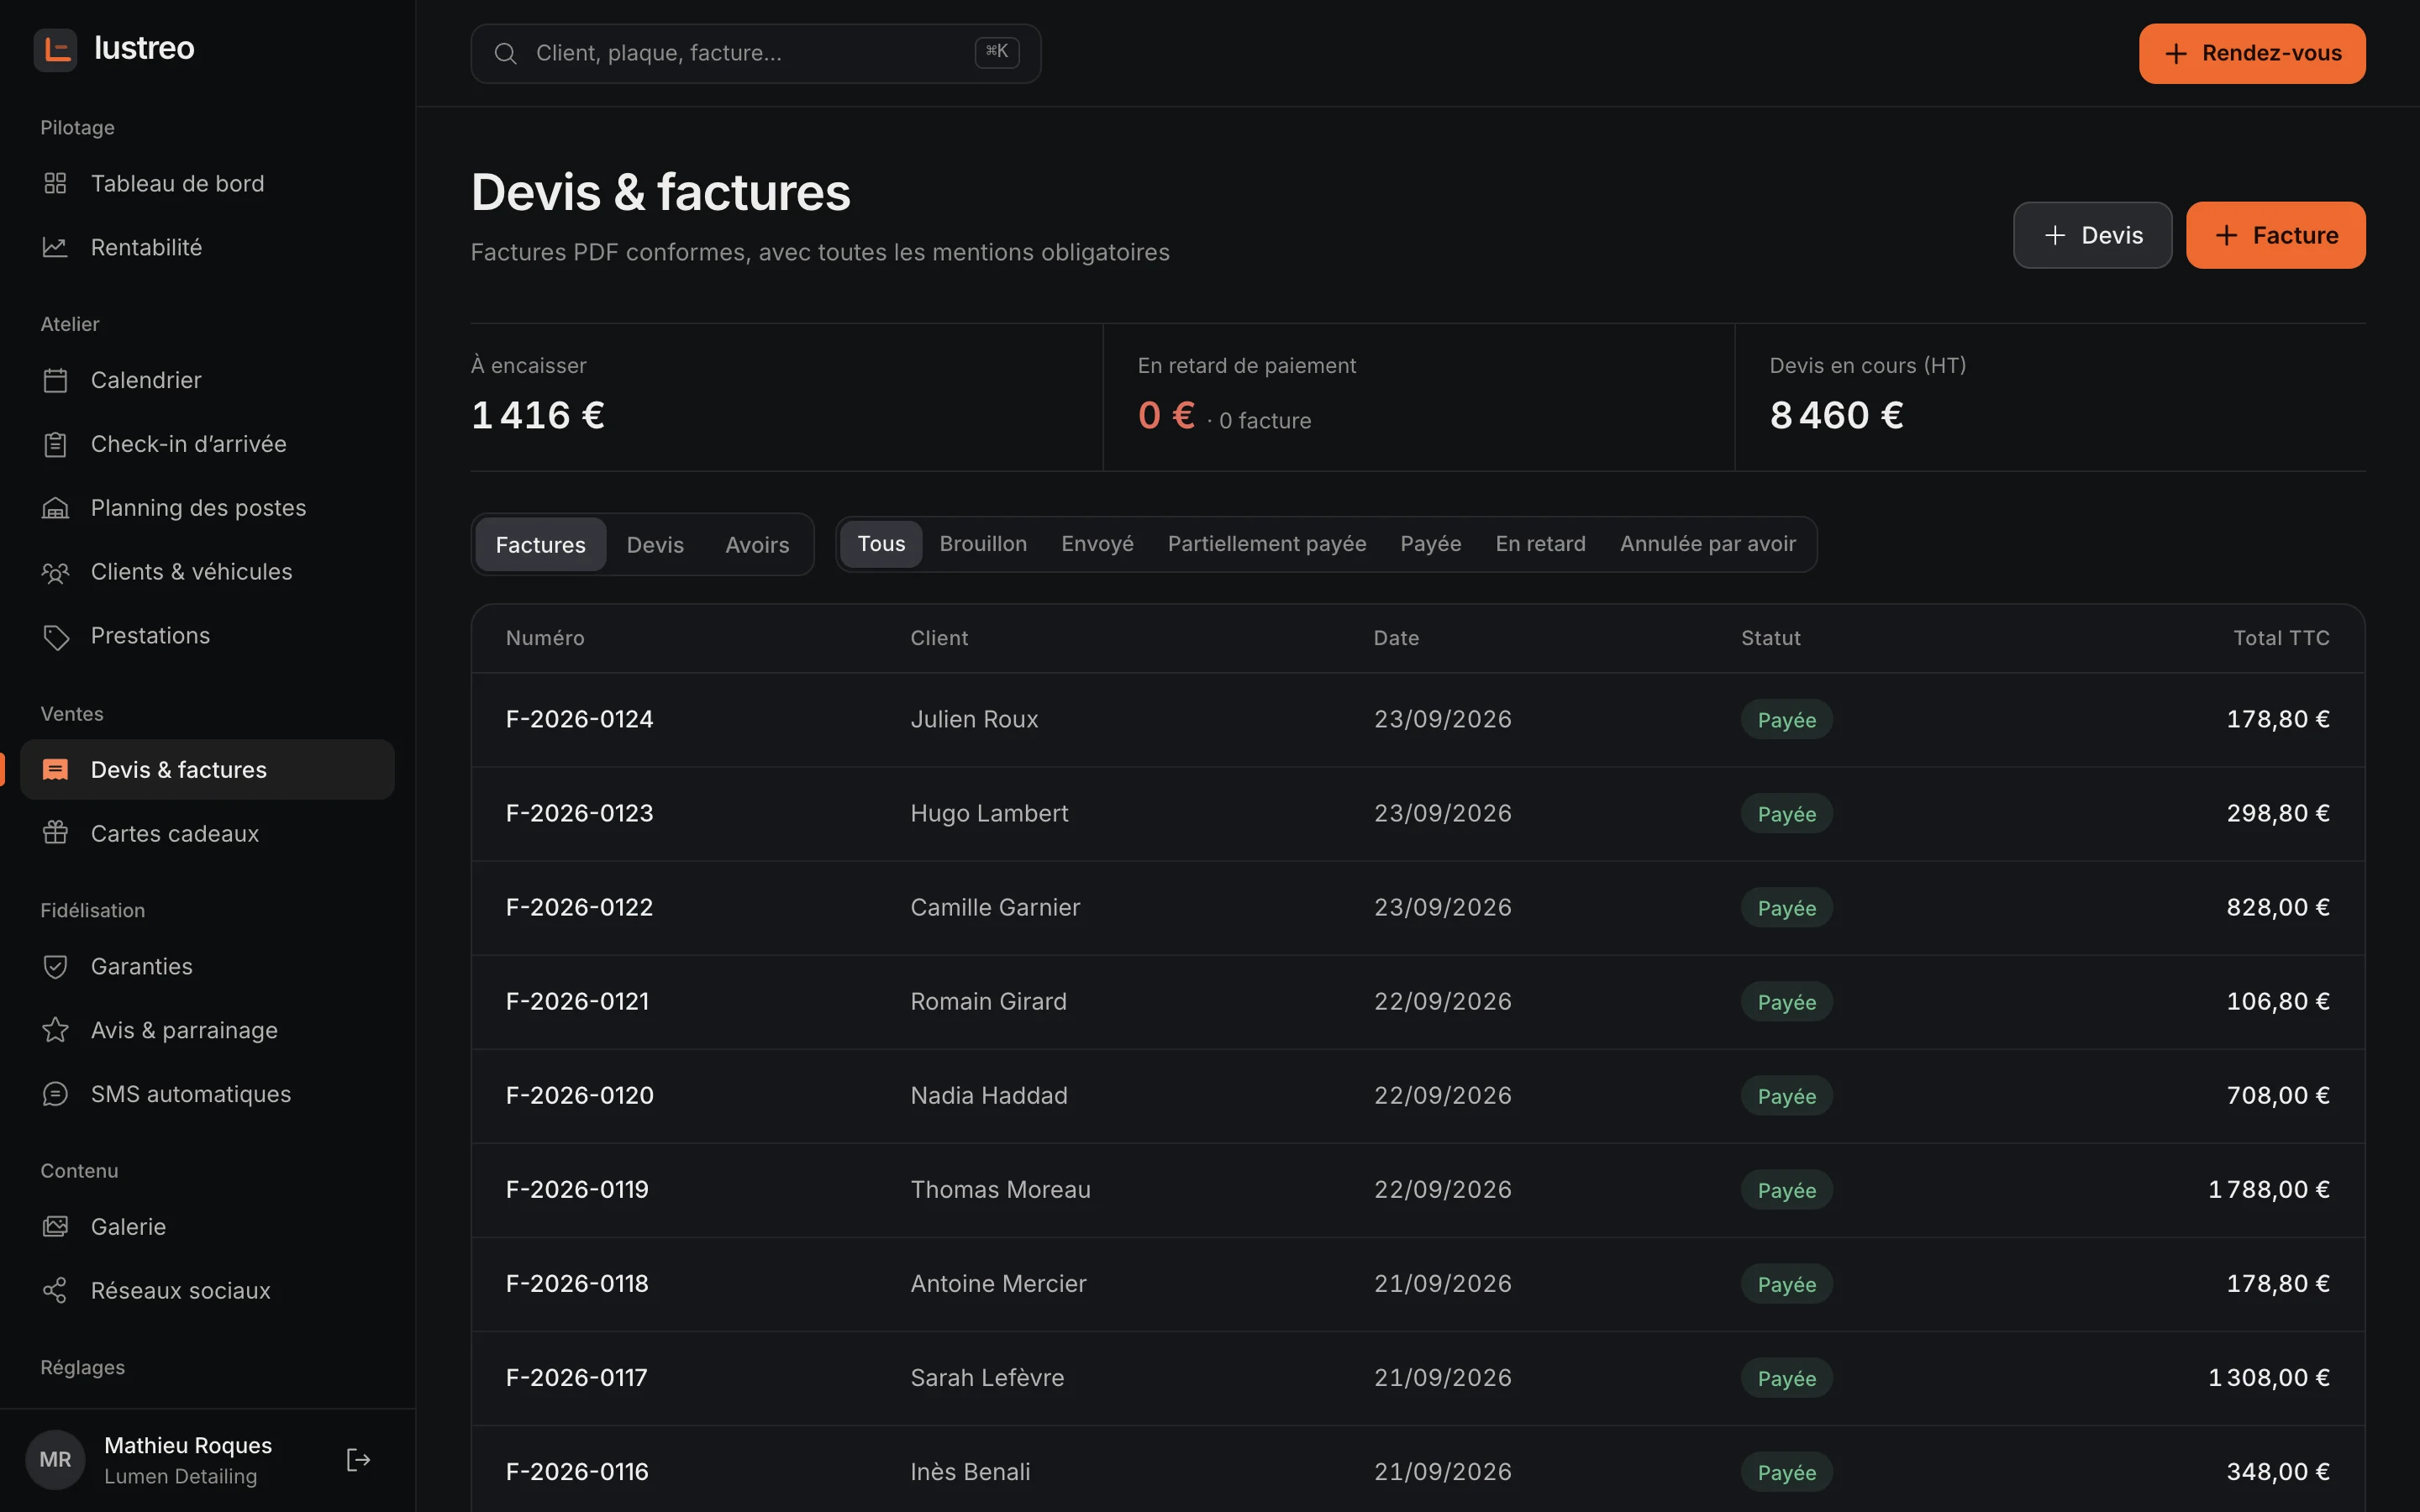Screen dimensions: 2420x1512
Task: Click the lustreo logo icon
Action: pyautogui.click(x=56, y=49)
